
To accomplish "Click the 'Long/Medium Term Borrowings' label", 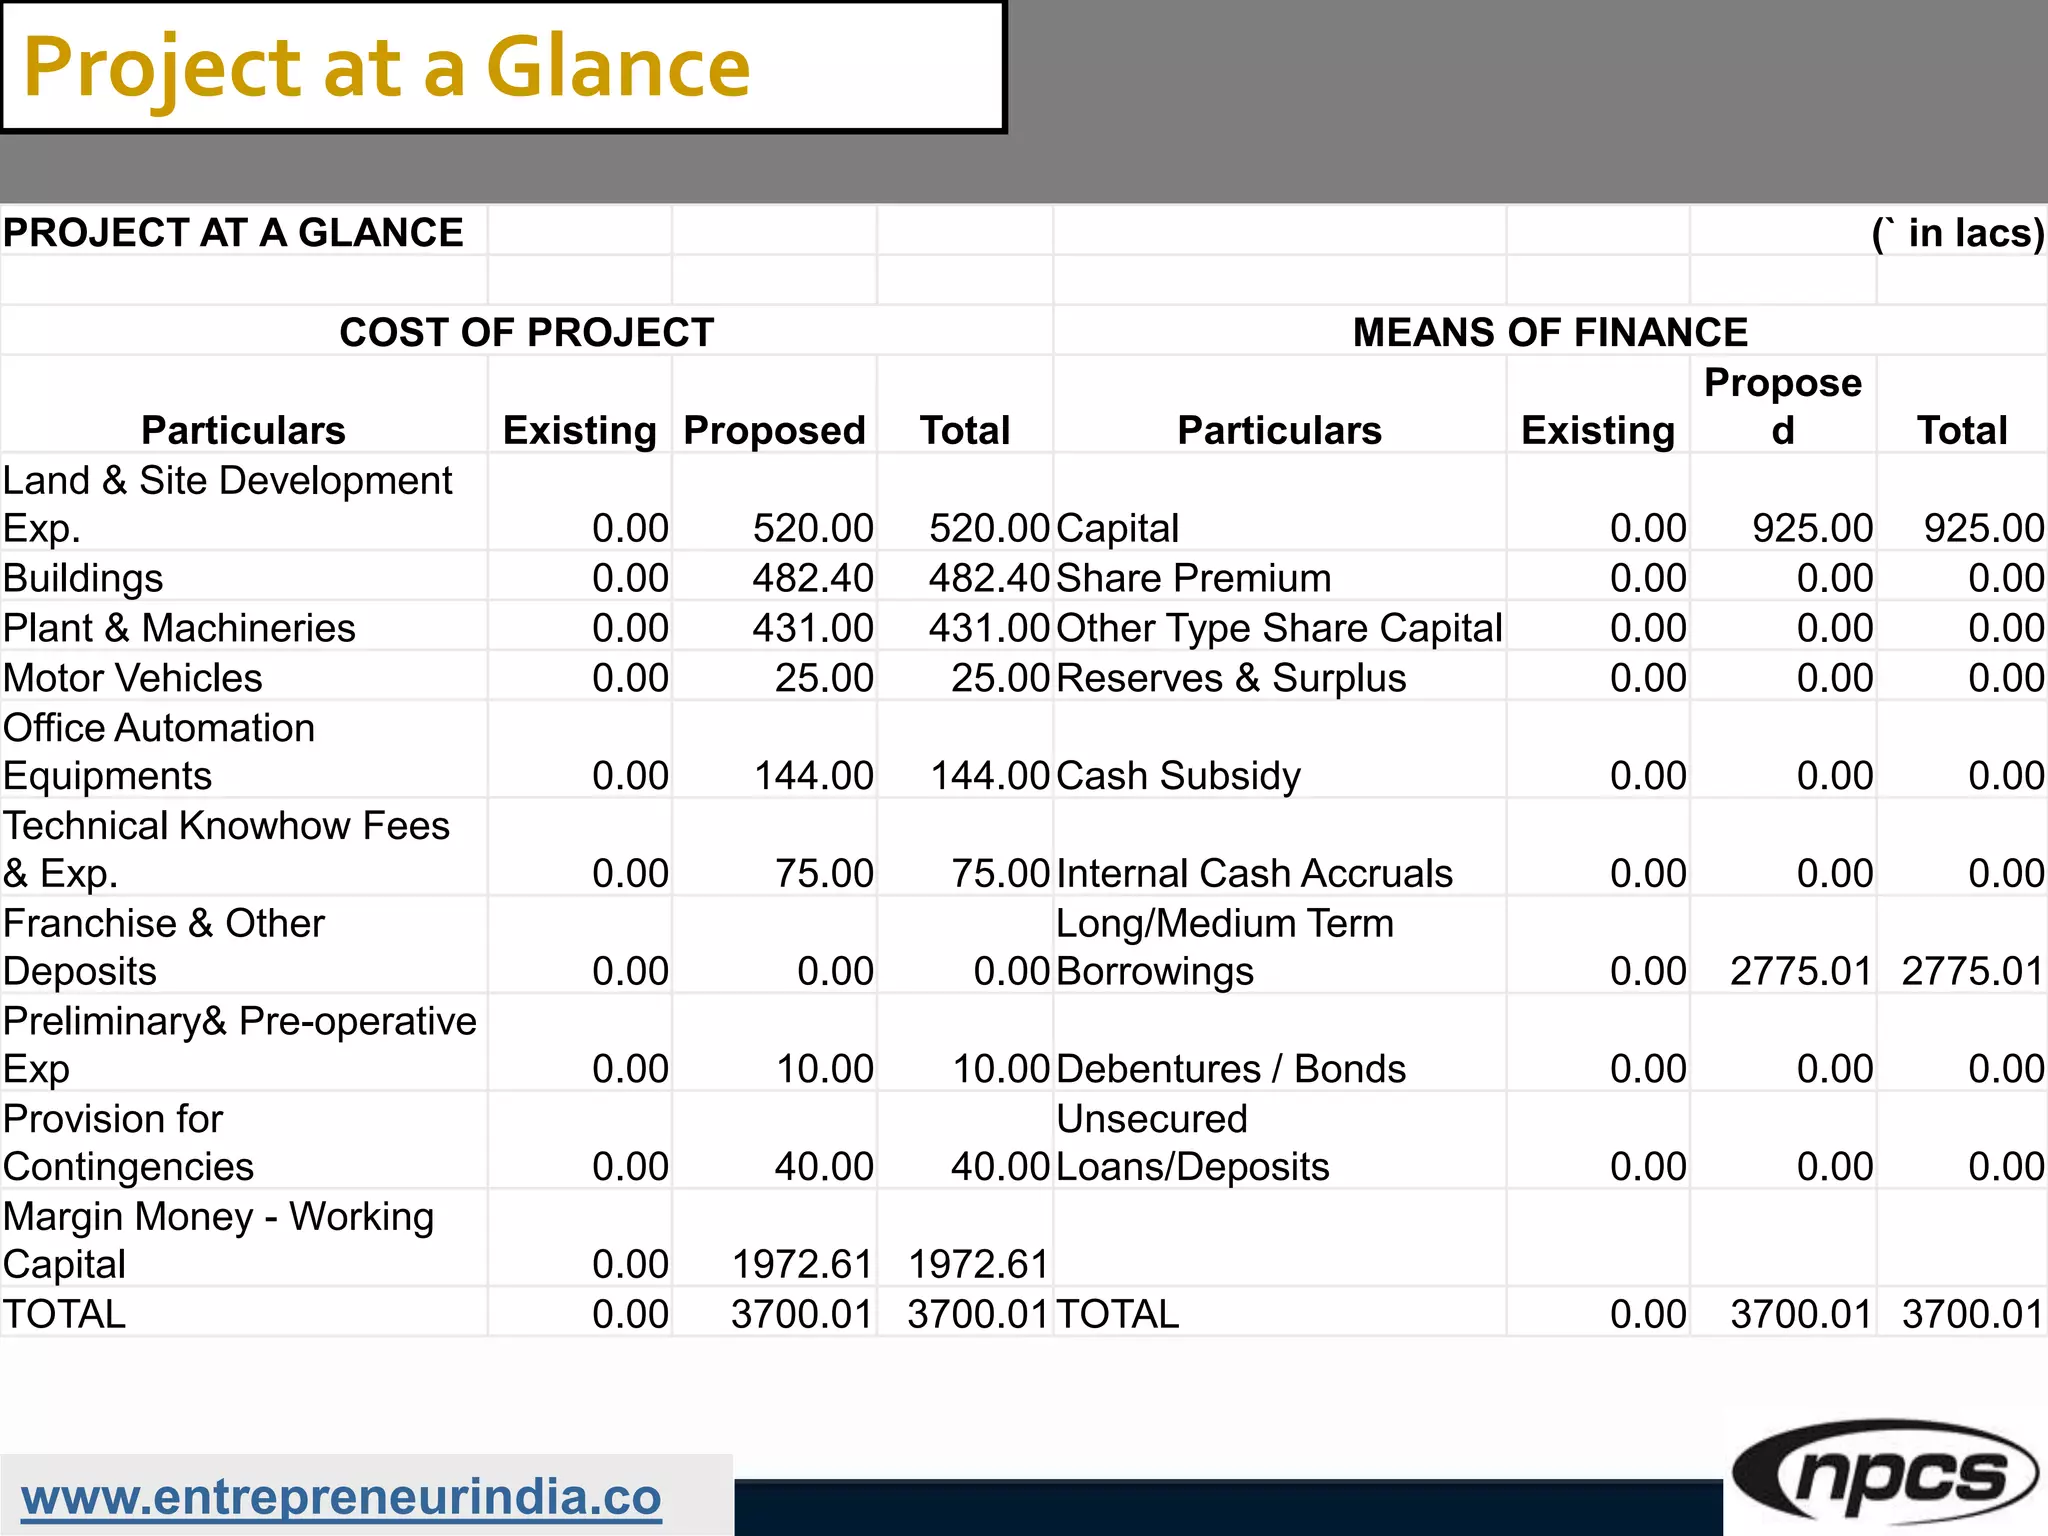I will point(1225,947).
